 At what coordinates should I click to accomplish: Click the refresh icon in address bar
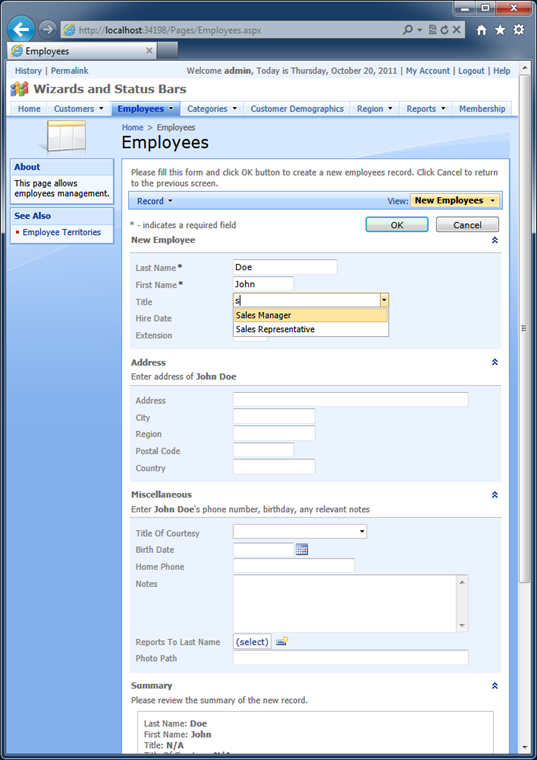[x=444, y=30]
